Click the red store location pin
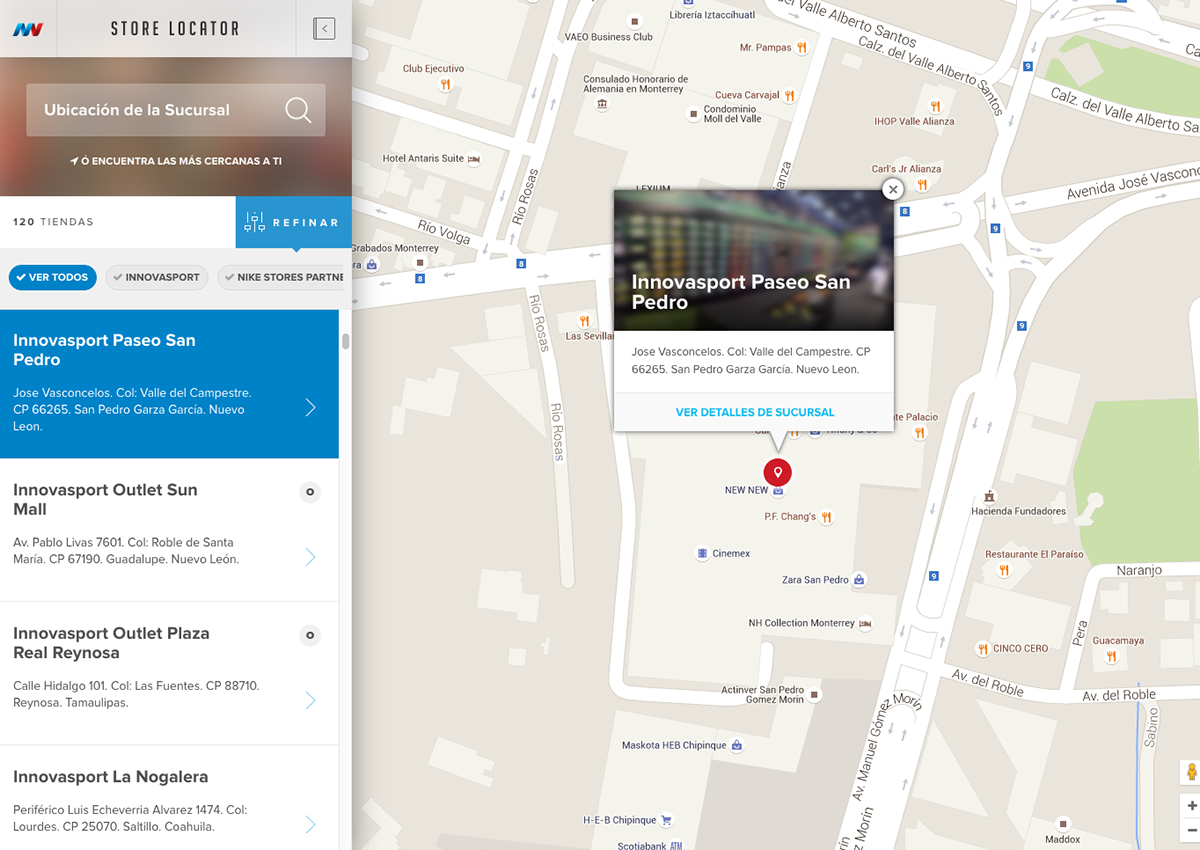 777,472
